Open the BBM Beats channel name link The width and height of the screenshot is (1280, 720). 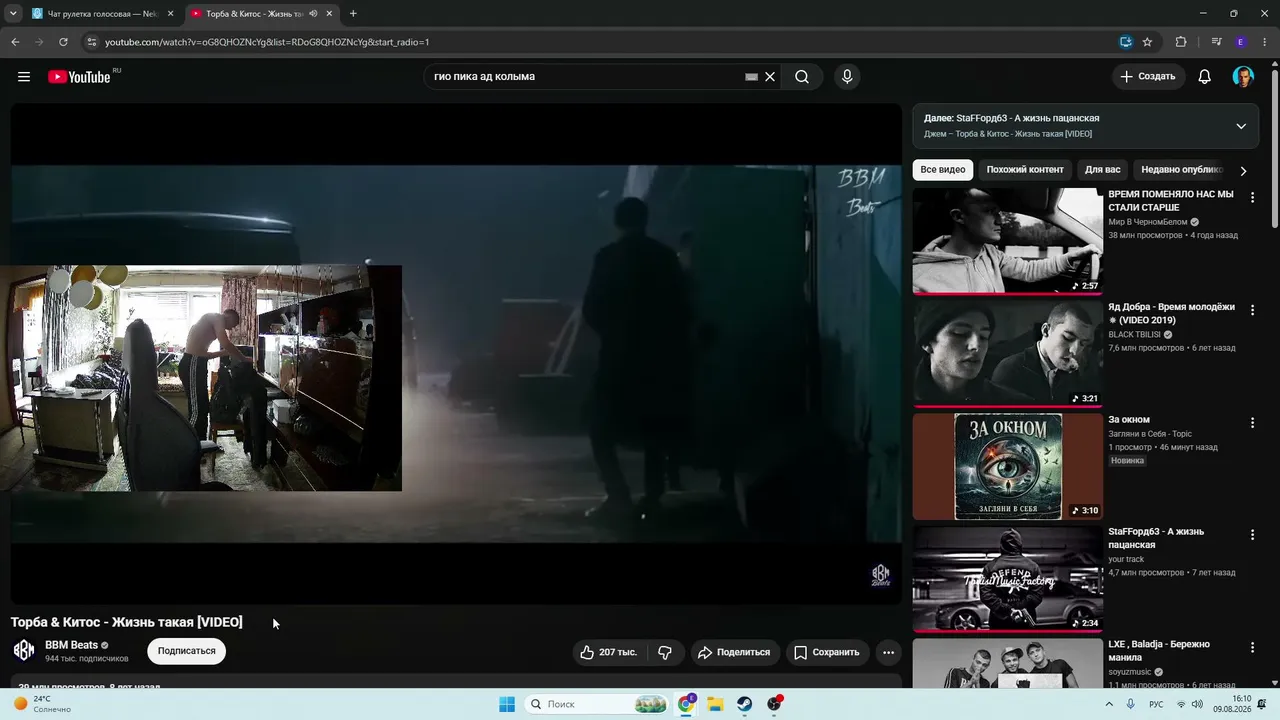pos(71,645)
